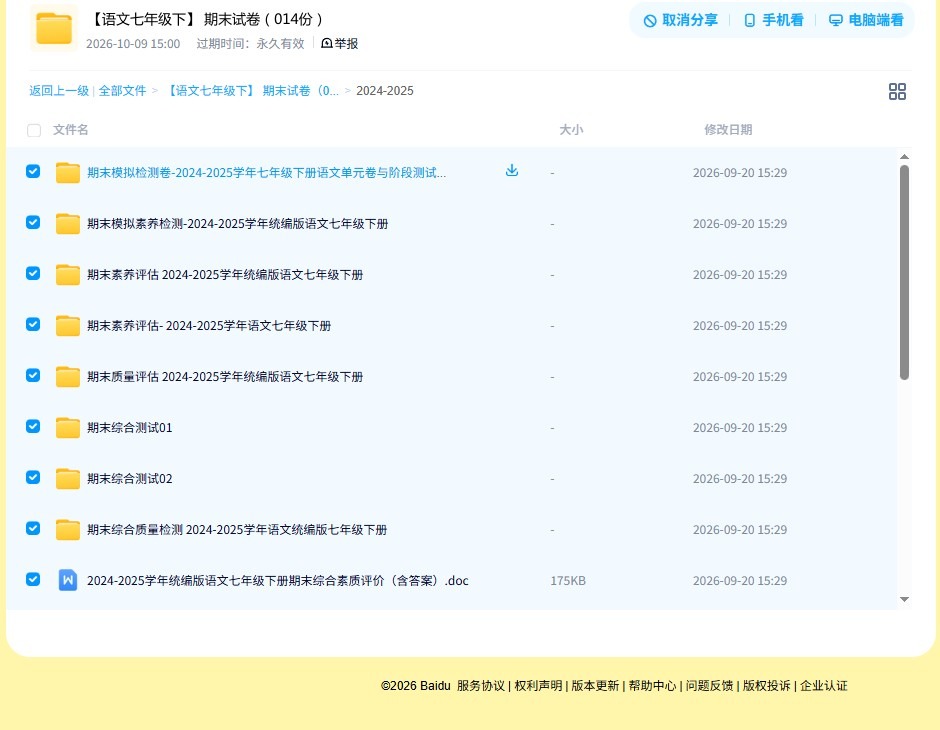Open folder name 期末综合测试02

tap(129, 478)
